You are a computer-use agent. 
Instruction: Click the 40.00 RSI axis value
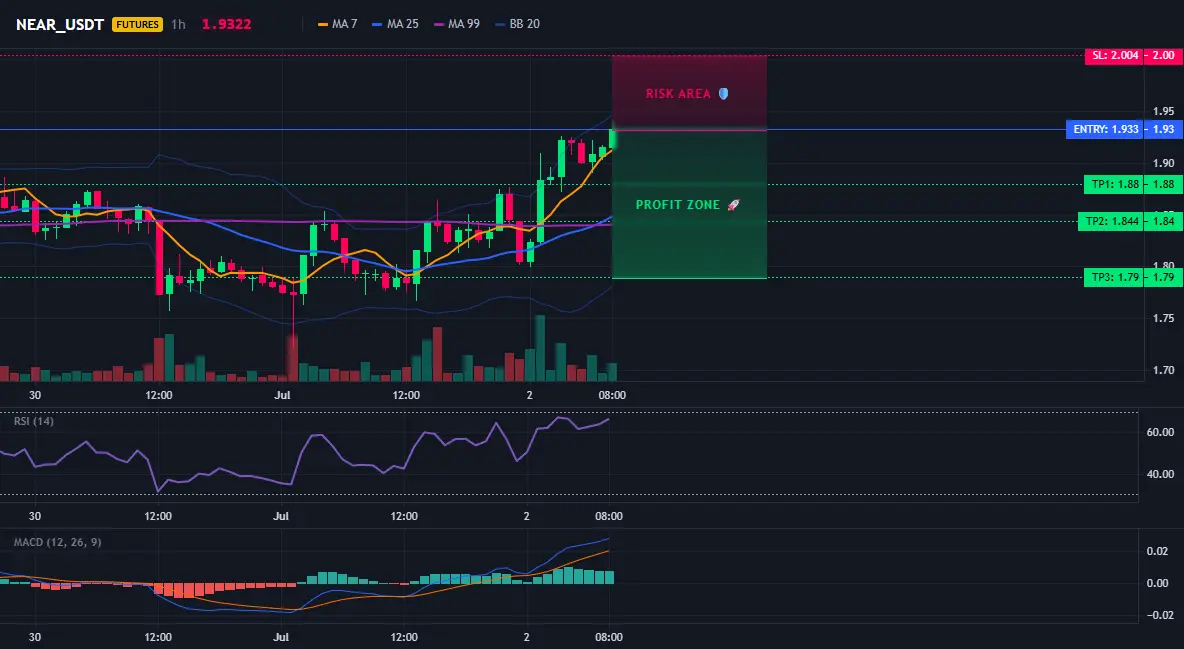1161,474
